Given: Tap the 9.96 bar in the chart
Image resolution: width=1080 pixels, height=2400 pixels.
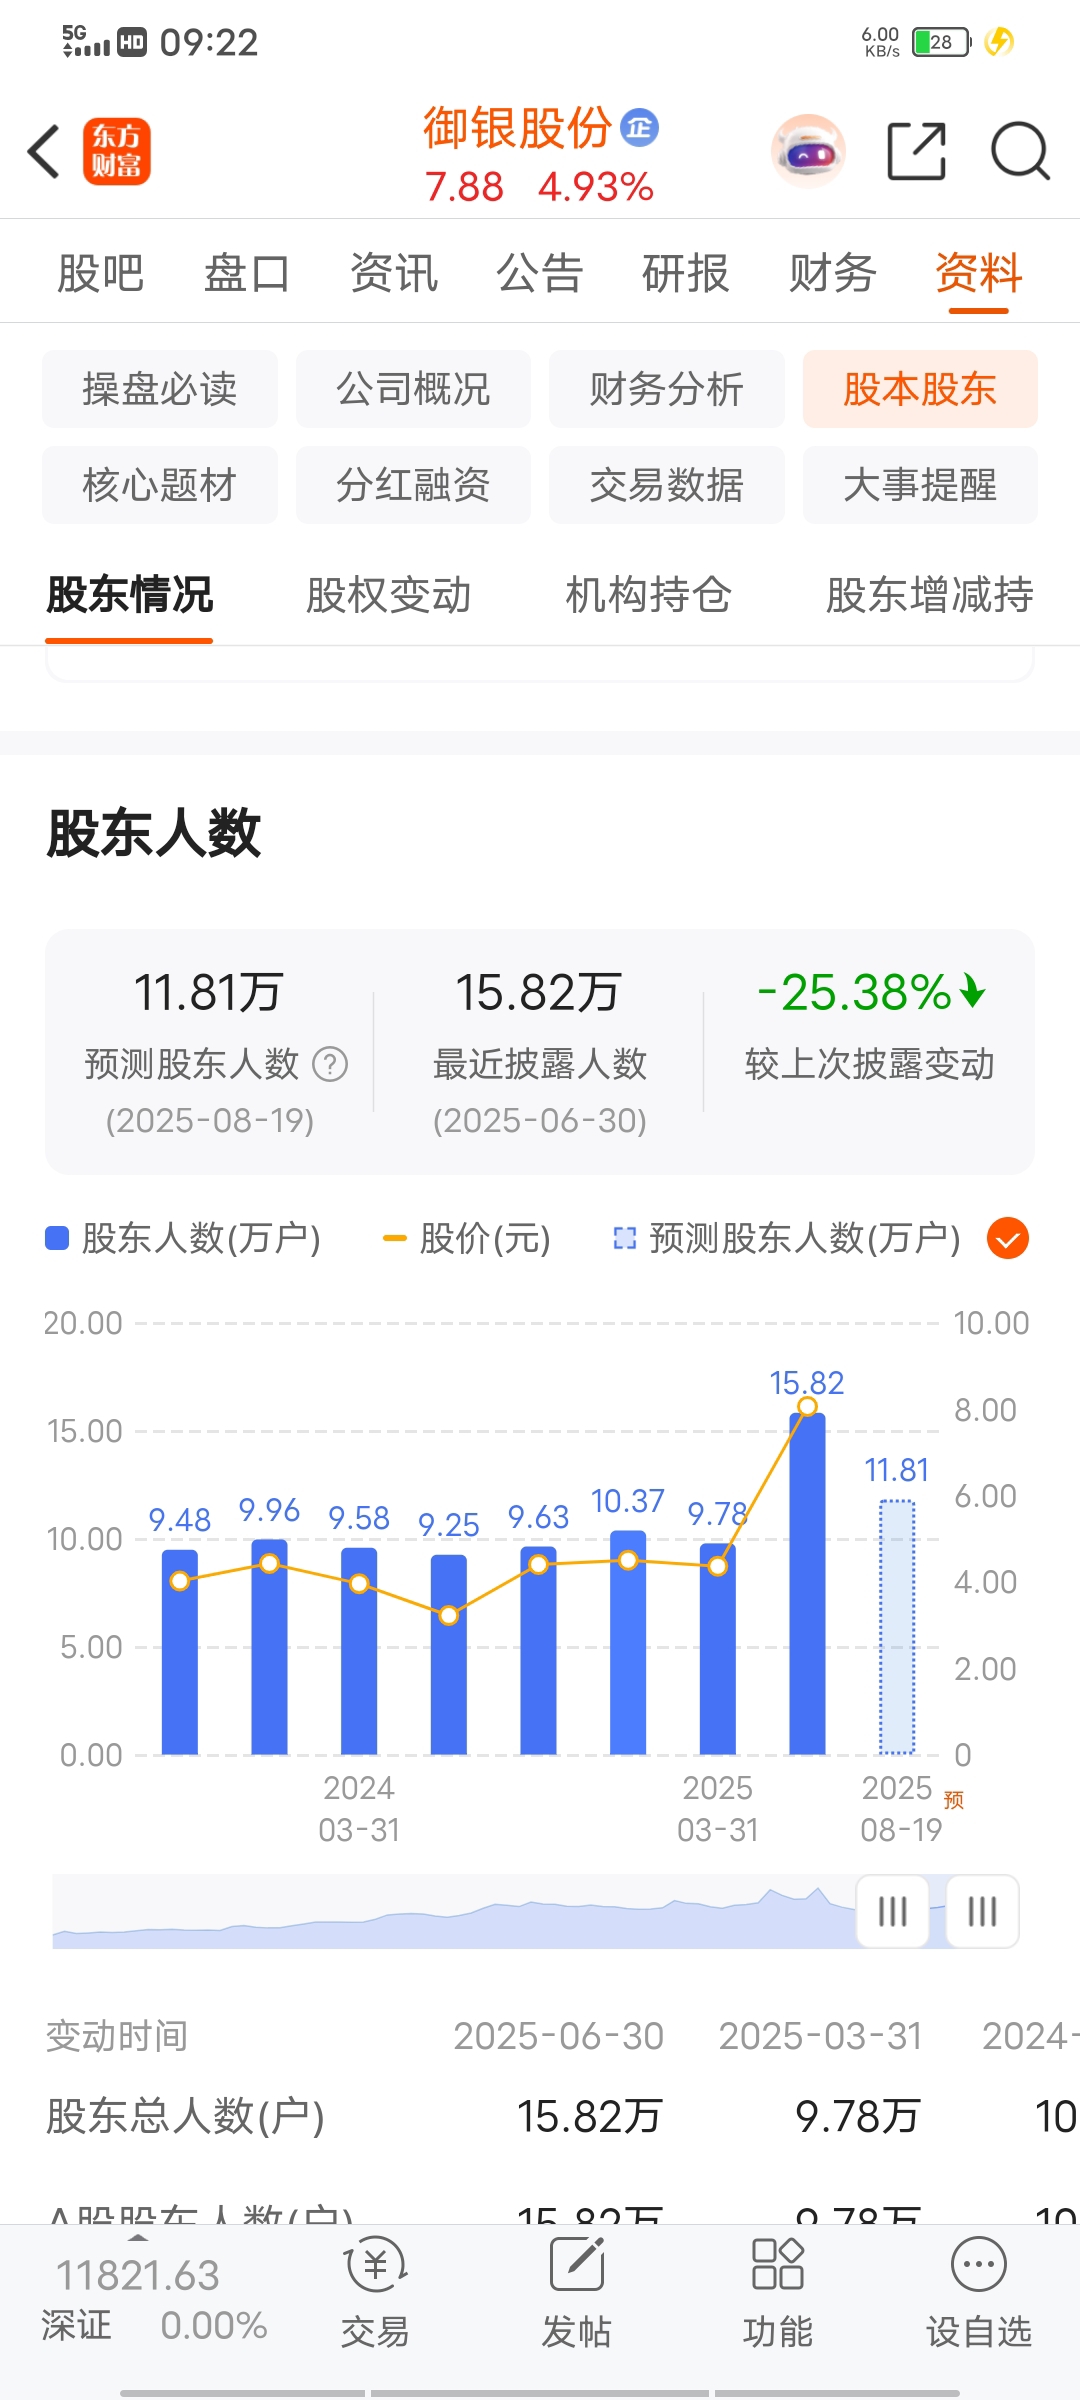Looking at the screenshot, I should (269, 1647).
